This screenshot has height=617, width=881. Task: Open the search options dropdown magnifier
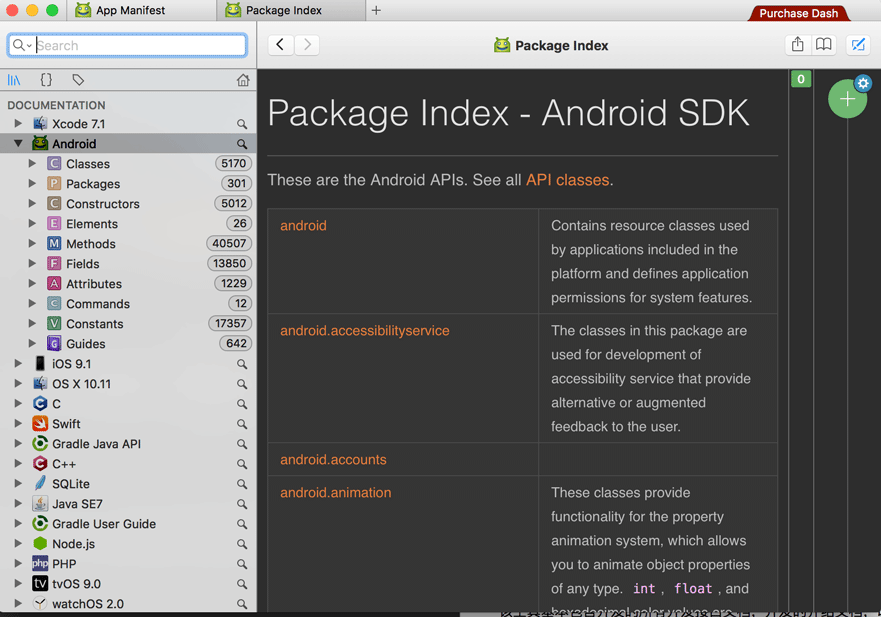point(21,45)
